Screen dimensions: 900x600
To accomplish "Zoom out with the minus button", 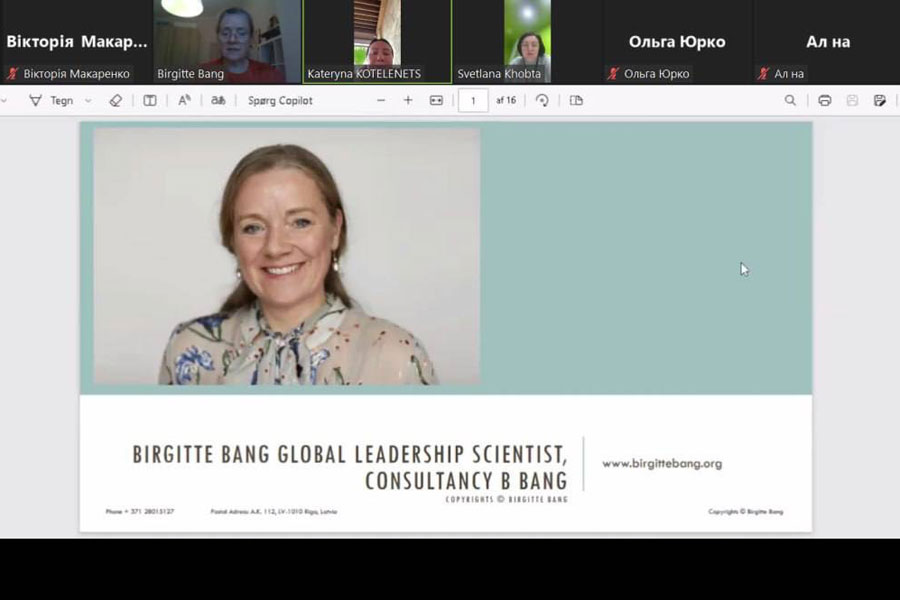I will point(381,100).
